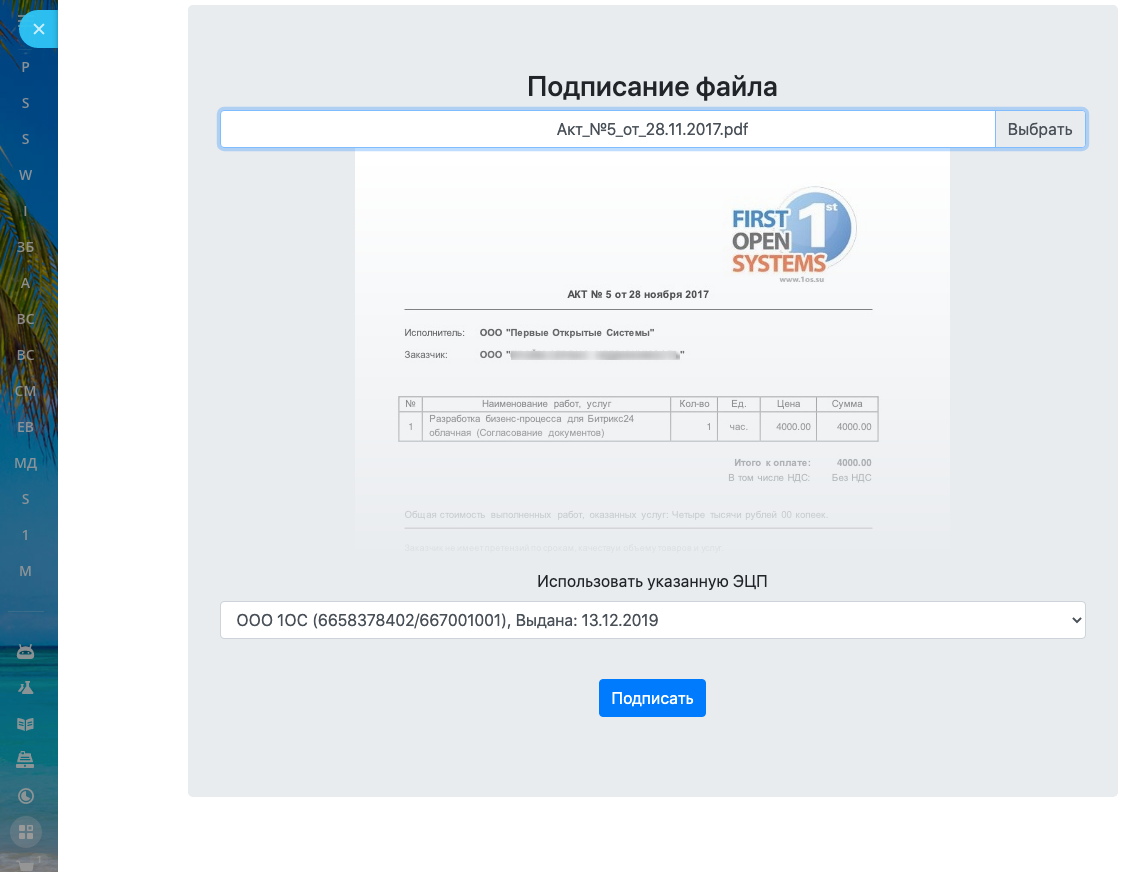Open the four-squares apps grid icon
The width and height of the screenshot is (1143, 872).
click(26, 832)
